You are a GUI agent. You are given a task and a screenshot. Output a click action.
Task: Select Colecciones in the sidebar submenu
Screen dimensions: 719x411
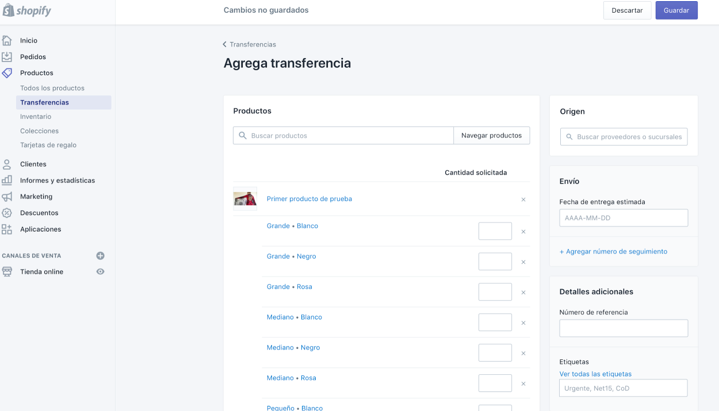click(40, 131)
